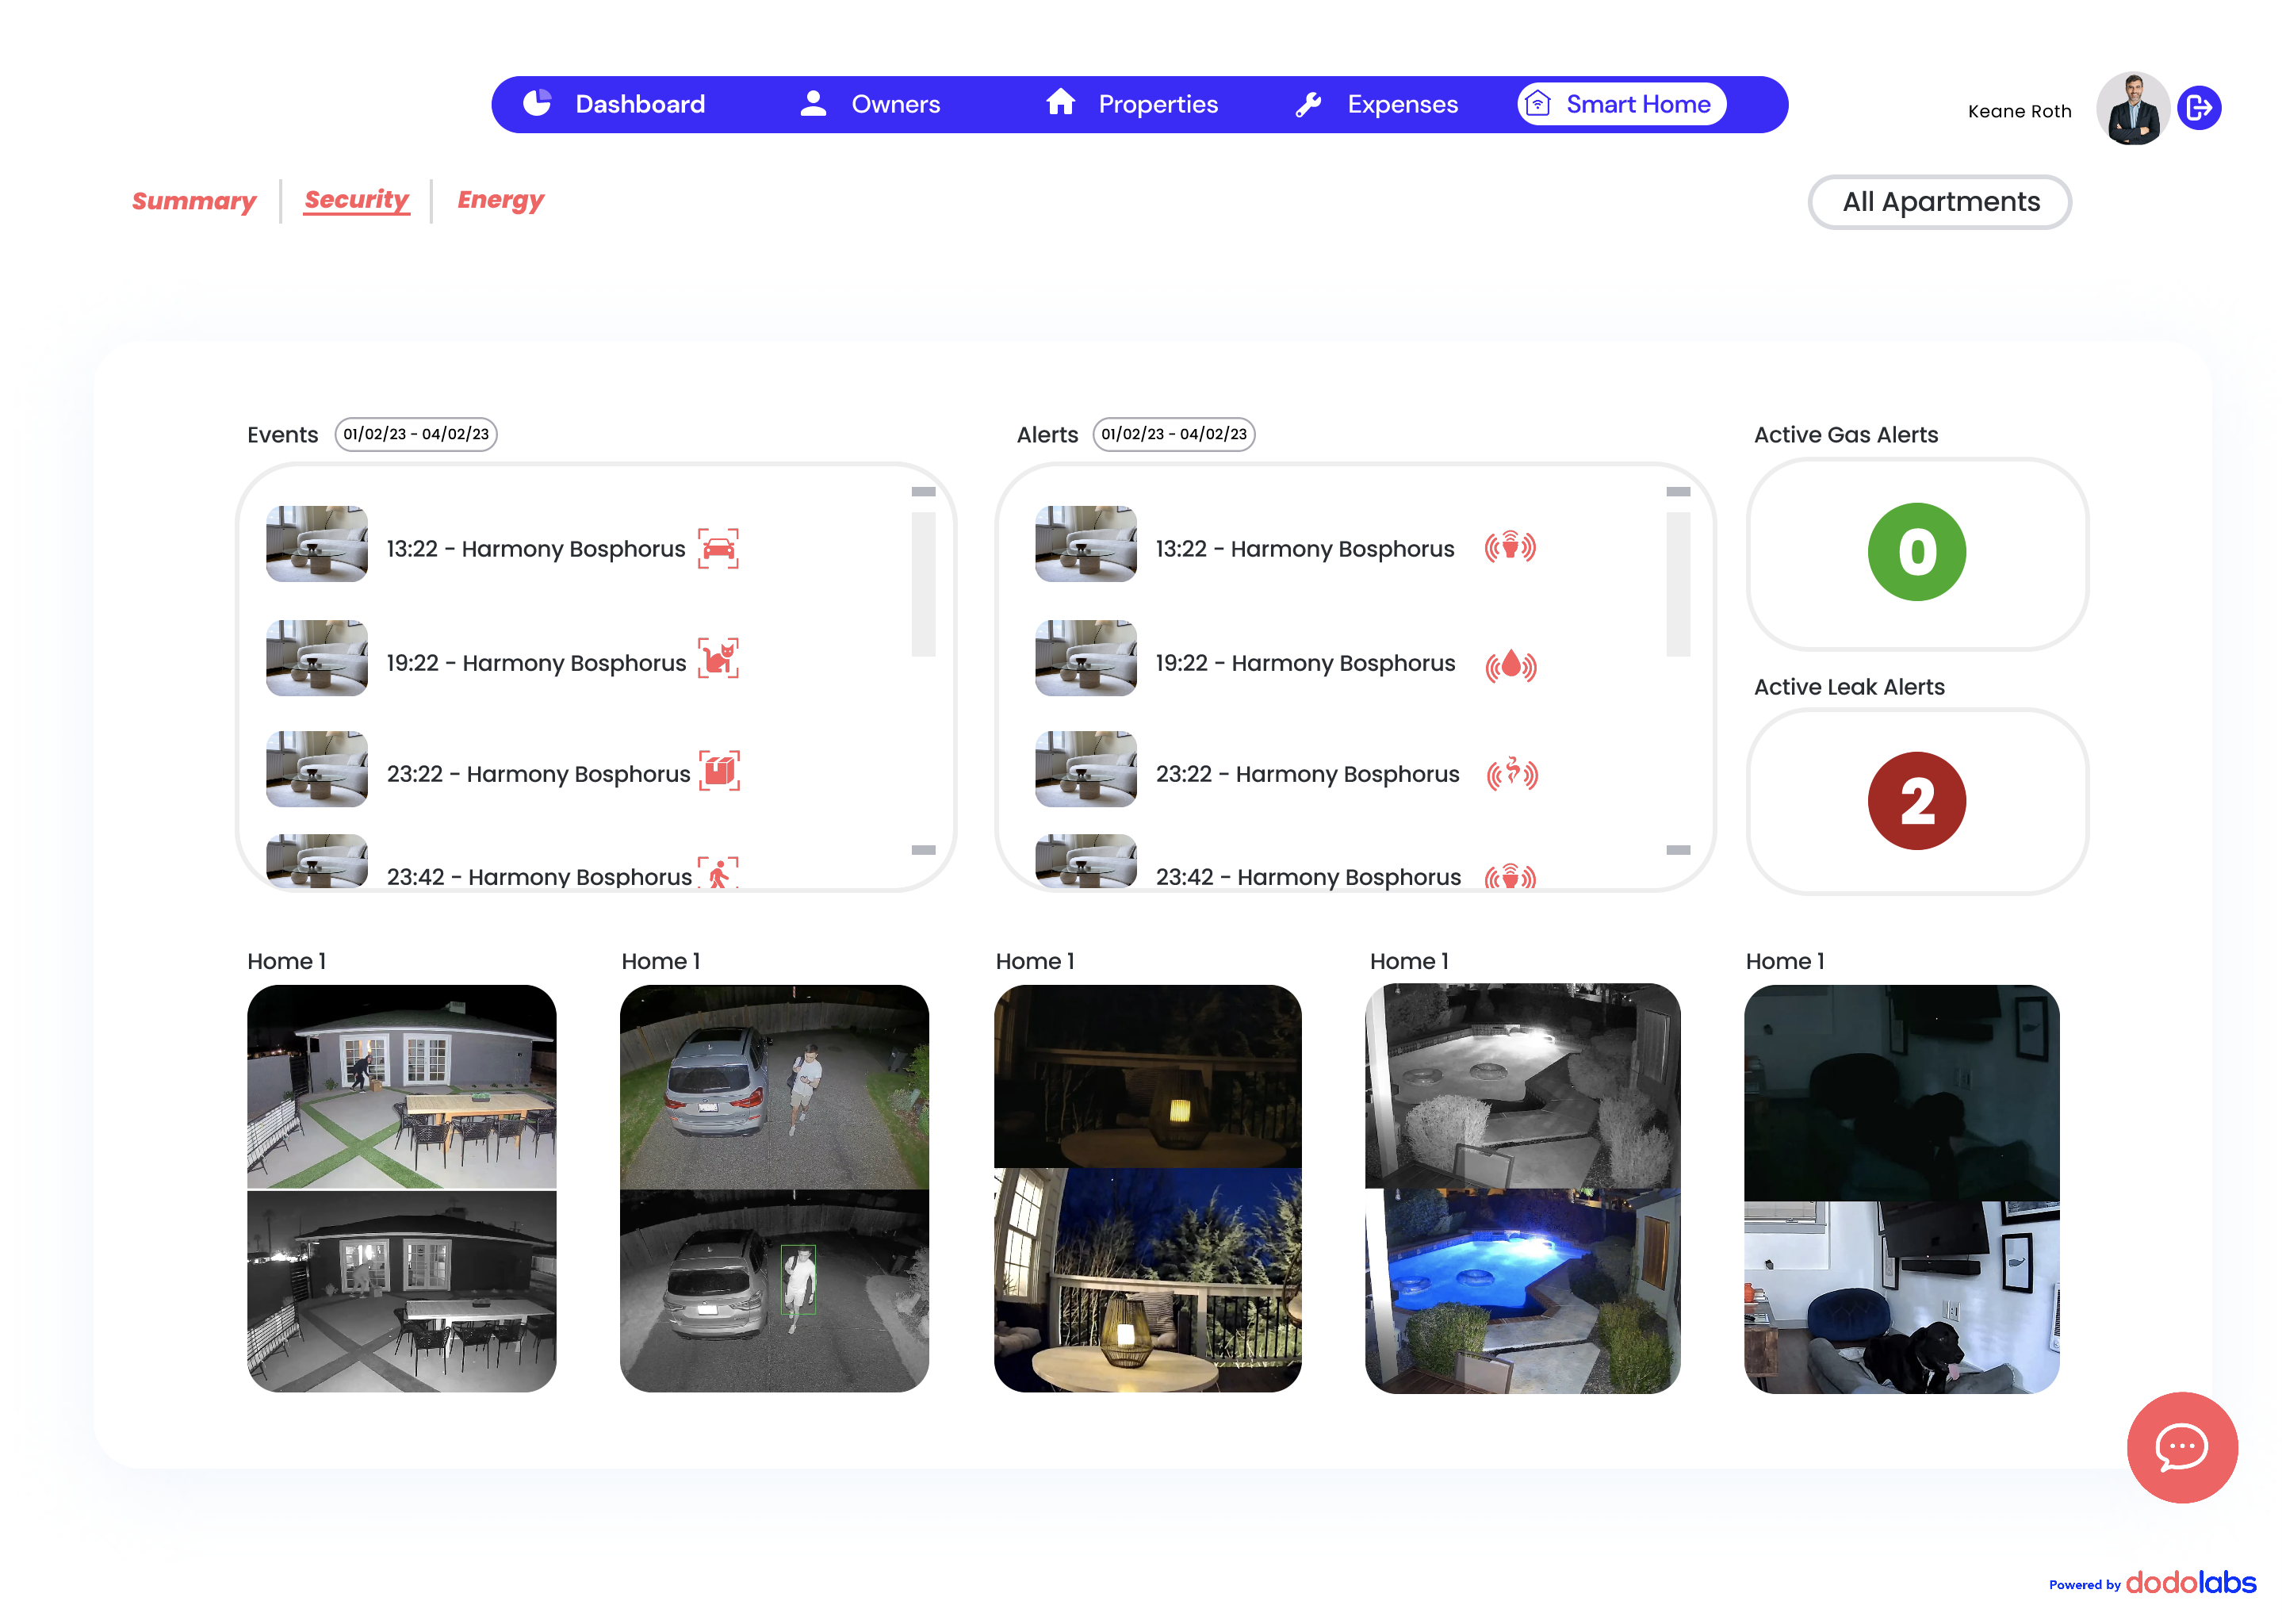This screenshot has height=1624, width=2282.
Task: Select '23:42 - Harmony Bosphorus' event text
Action: click(539, 877)
